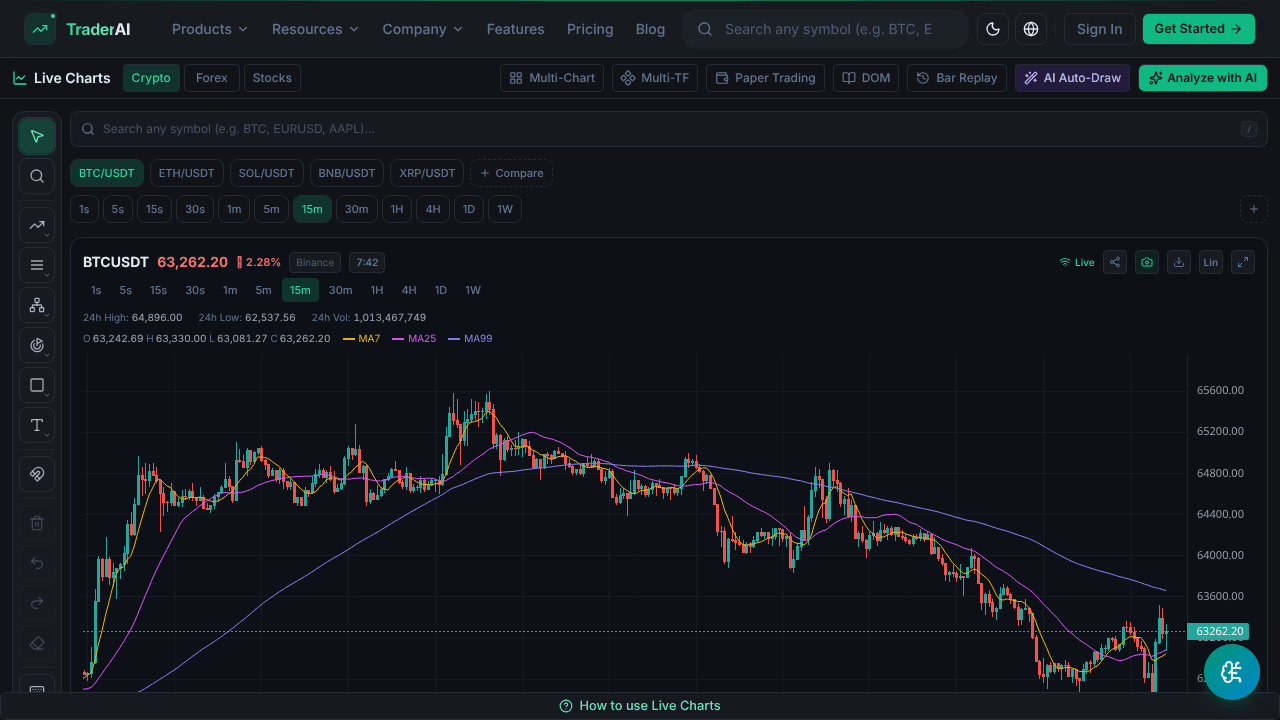Screen dimensions: 1280x720
Task: Open the circular measure tool group
Action: pyautogui.click(x=37, y=345)
